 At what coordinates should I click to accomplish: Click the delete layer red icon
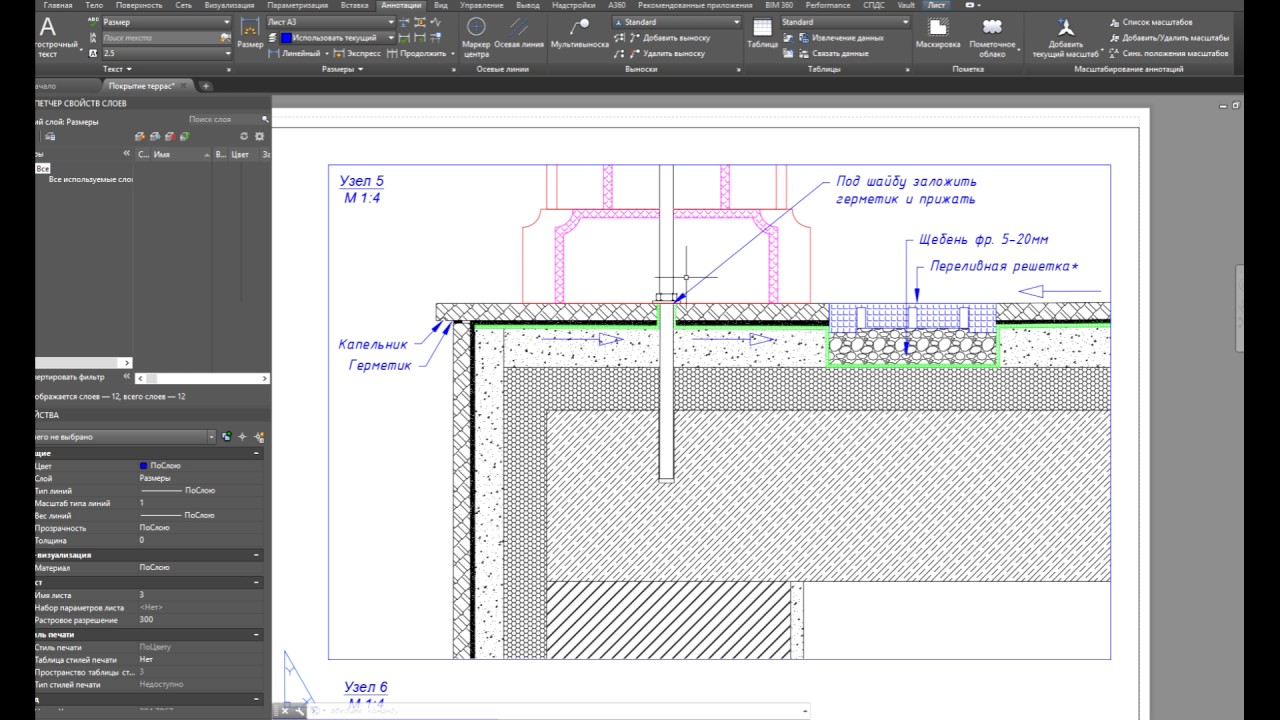click(x=170, y=136)
